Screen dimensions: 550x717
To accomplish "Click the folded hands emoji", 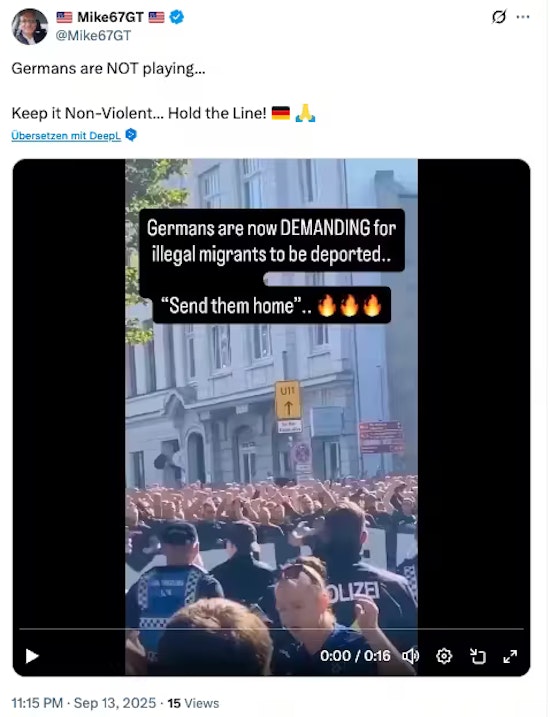I will pos(305,112).
